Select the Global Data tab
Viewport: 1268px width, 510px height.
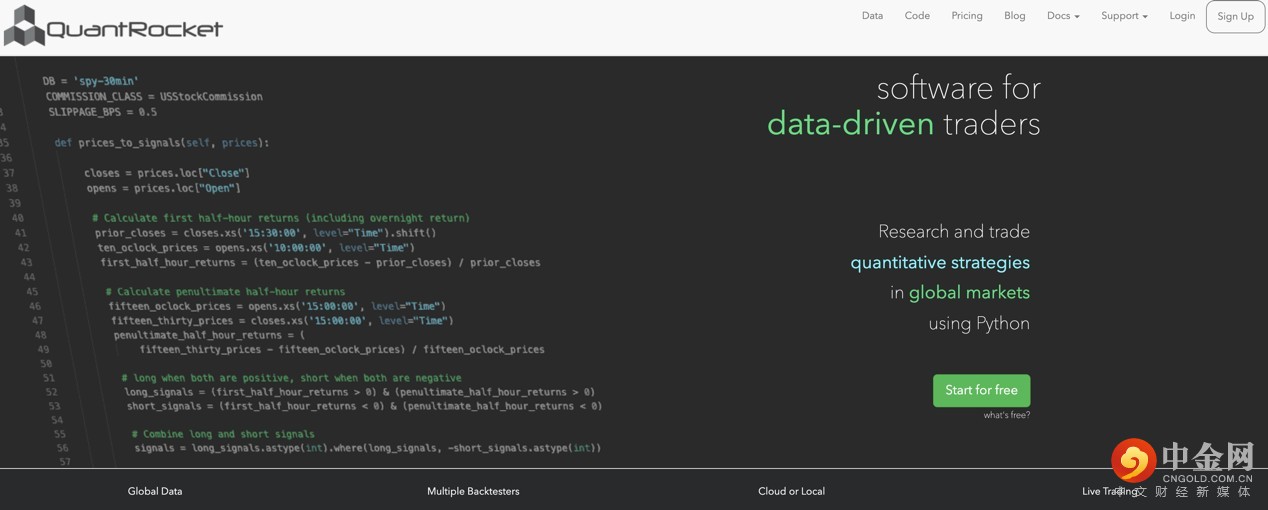(x=155, y=491)
